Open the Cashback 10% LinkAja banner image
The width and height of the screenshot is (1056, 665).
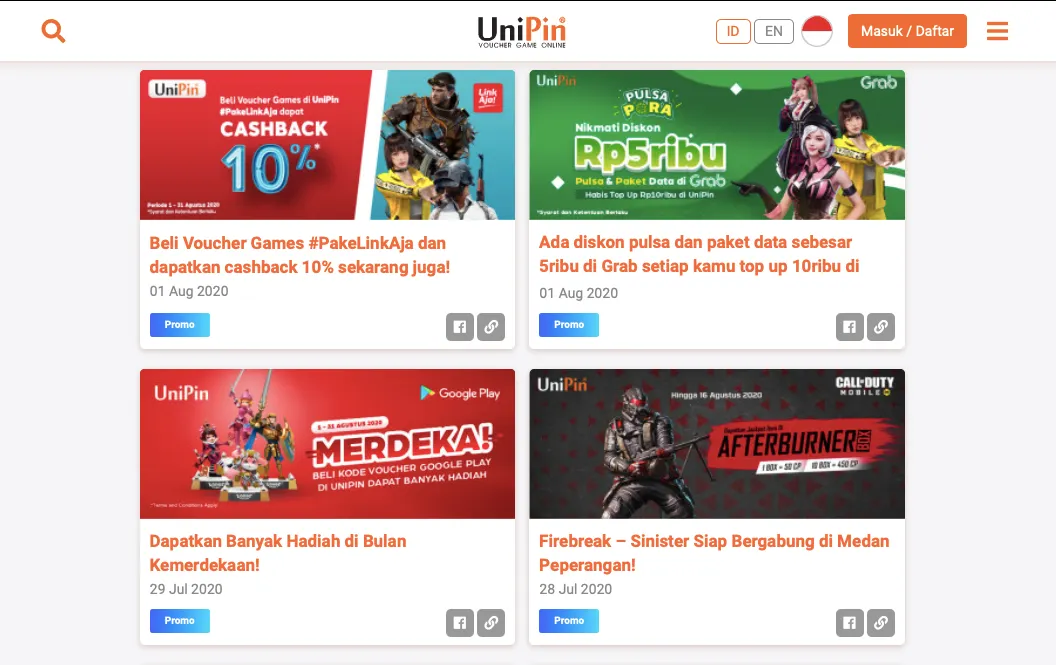coord(327,145)
